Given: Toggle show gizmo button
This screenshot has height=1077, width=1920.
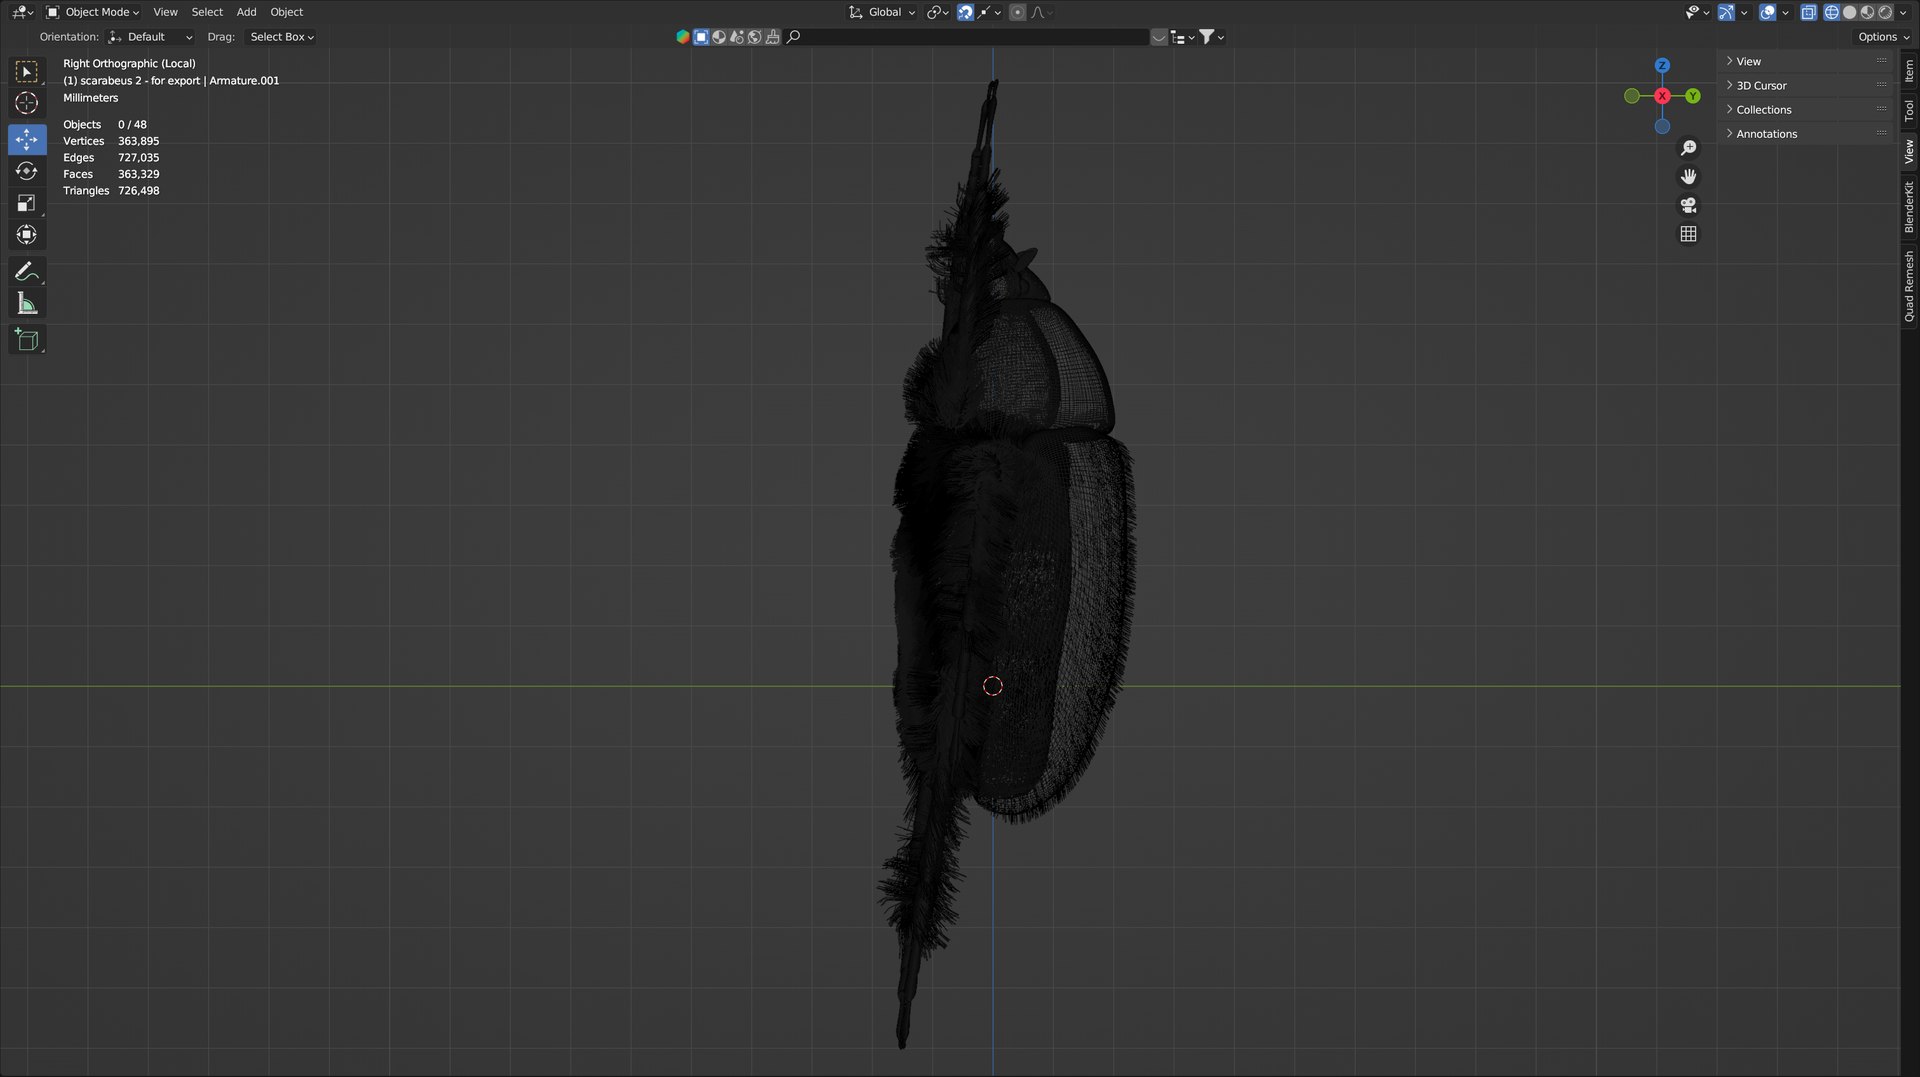Looking at the screenshot, I should tap(1726, 12).
